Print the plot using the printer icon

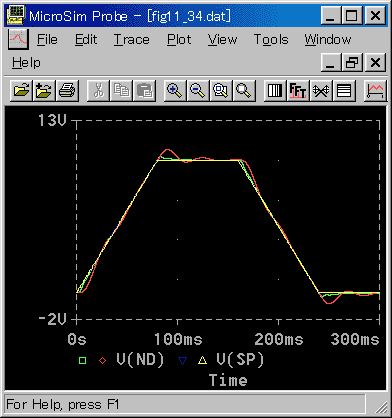[67, 90]
